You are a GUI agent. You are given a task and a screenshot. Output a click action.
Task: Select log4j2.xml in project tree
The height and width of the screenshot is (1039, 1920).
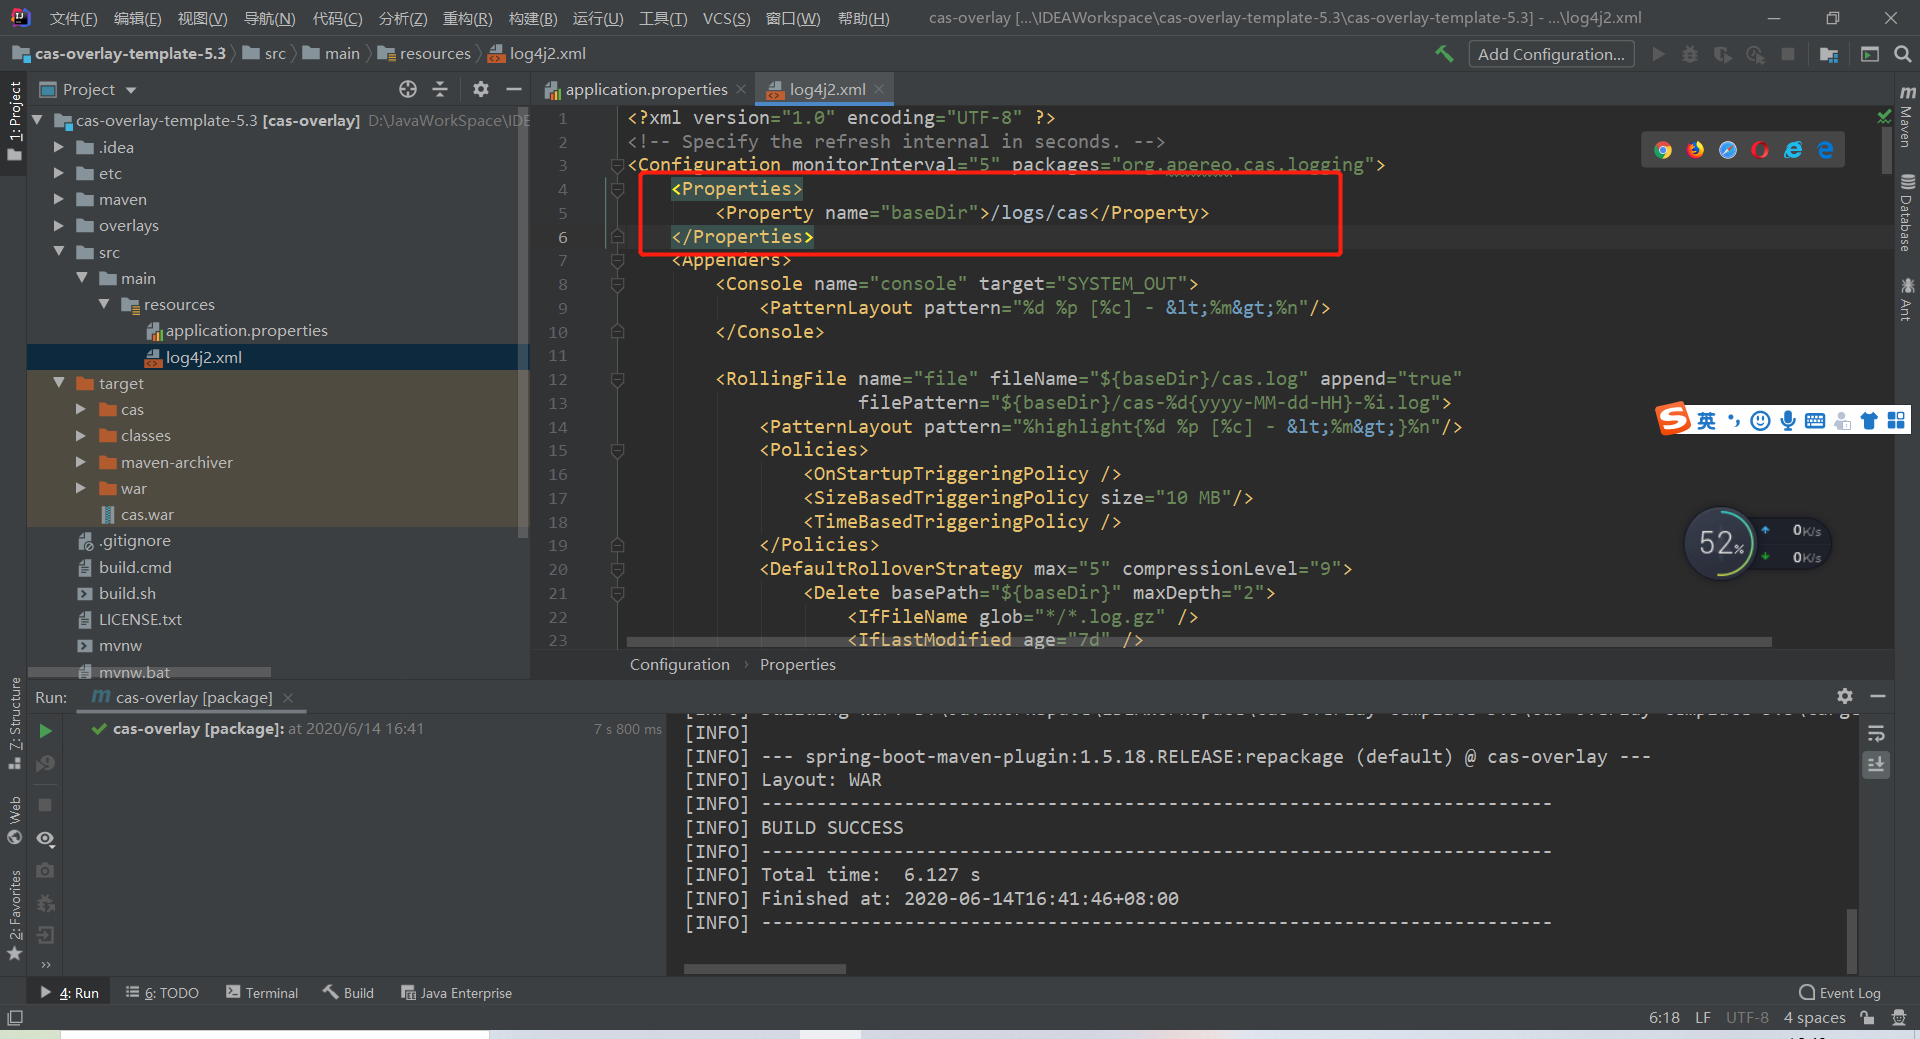pos(203,357)
